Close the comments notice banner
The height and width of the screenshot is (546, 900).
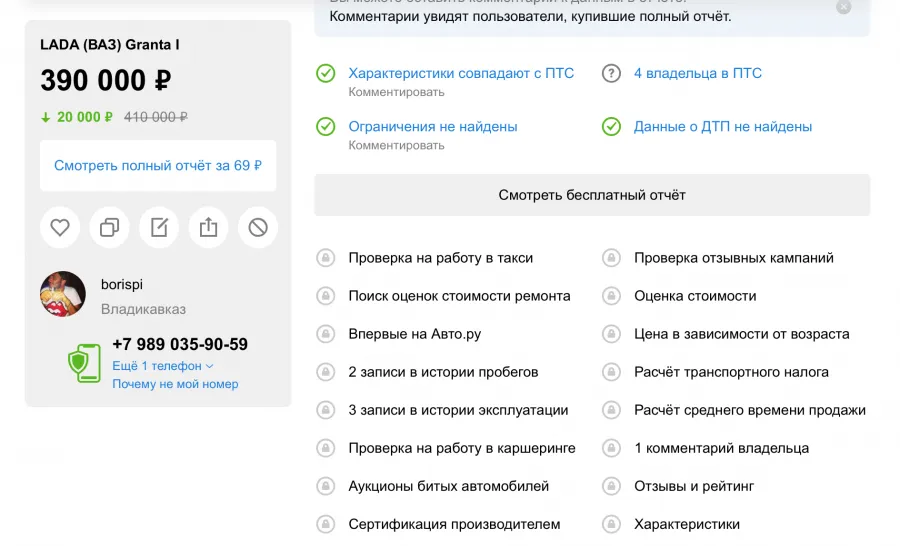[x=844, y=7]
